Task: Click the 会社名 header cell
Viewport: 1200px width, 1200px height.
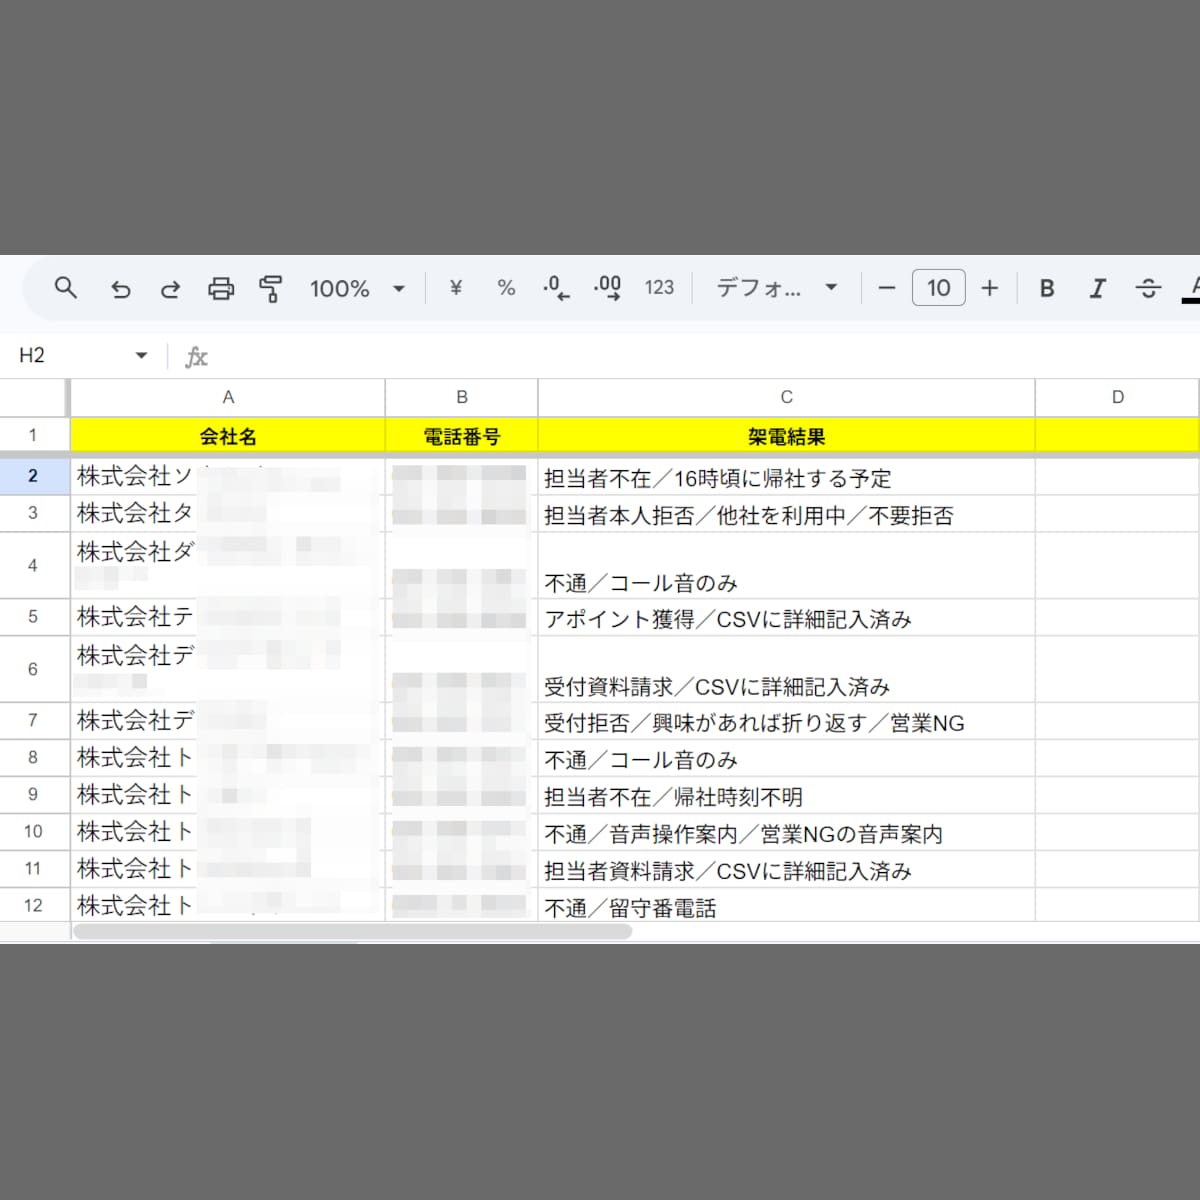Action: (228, 436)
